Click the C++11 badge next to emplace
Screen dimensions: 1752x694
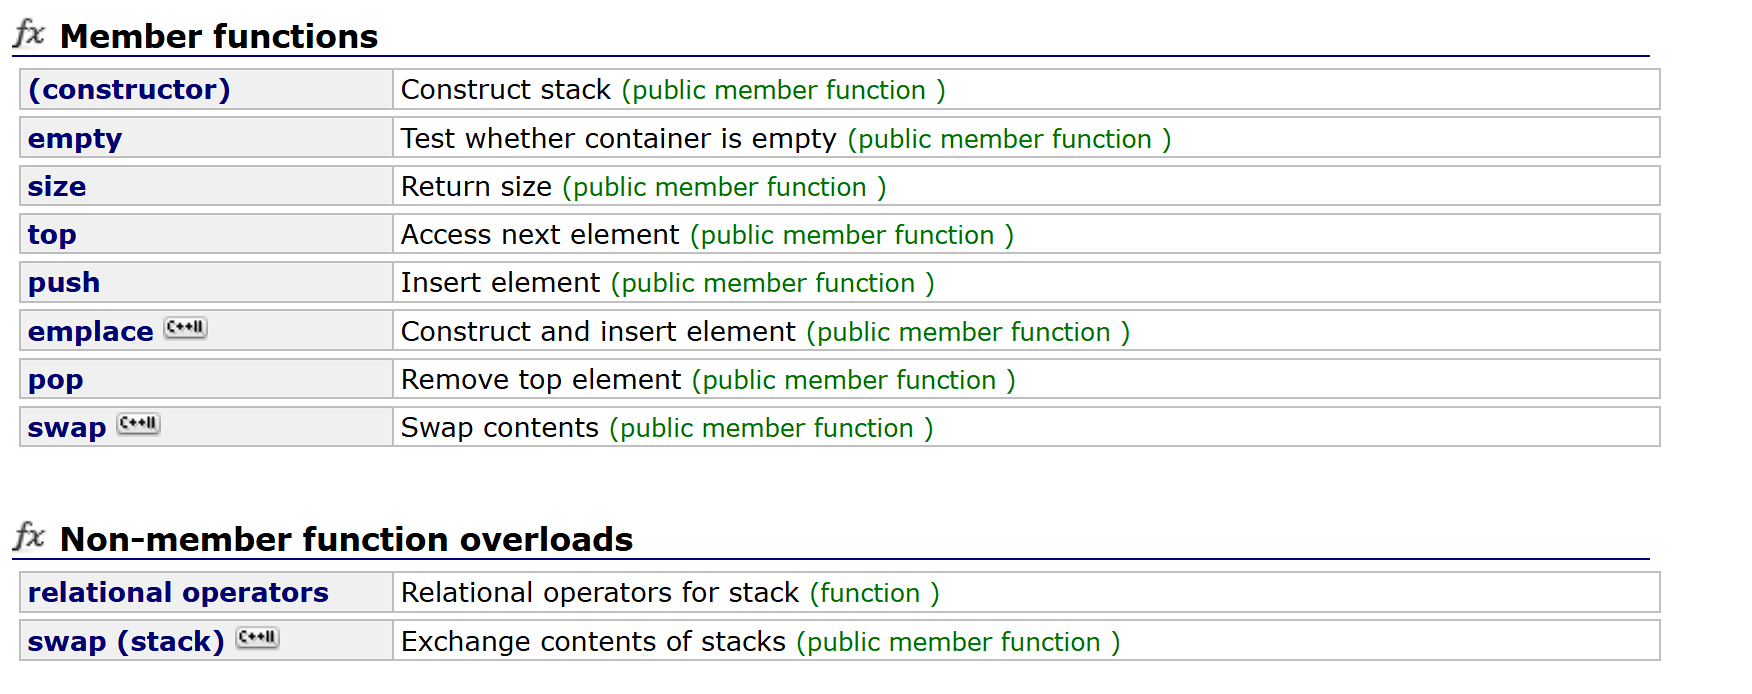tap(186, 328)
